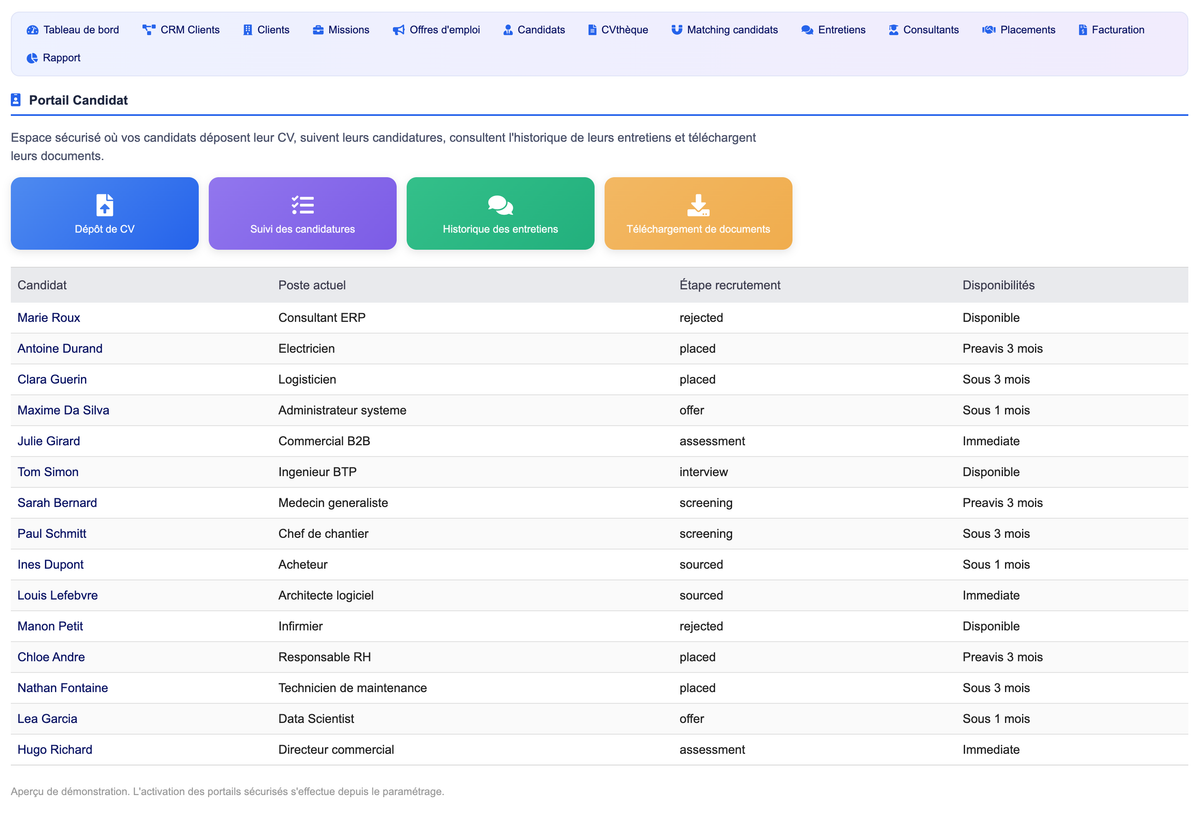This screenshot has height=828, width=1200.
Task: Open the Facturation menu item
Action: [1111, 30]
